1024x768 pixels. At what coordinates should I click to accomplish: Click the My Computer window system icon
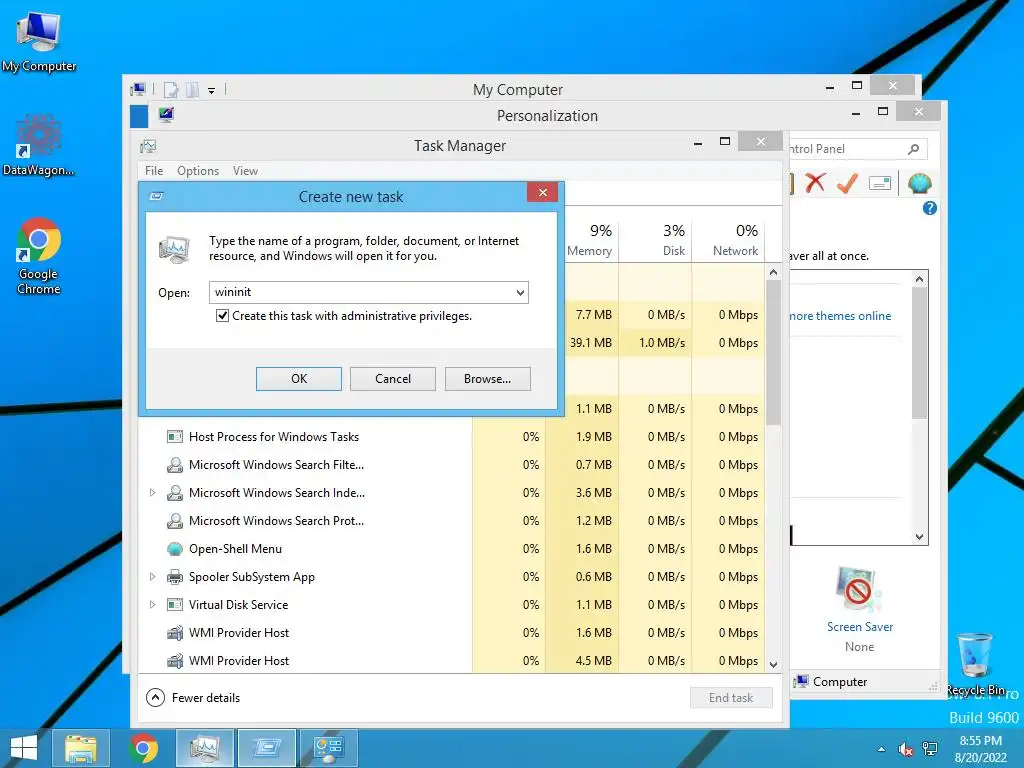tap(138, 89)
